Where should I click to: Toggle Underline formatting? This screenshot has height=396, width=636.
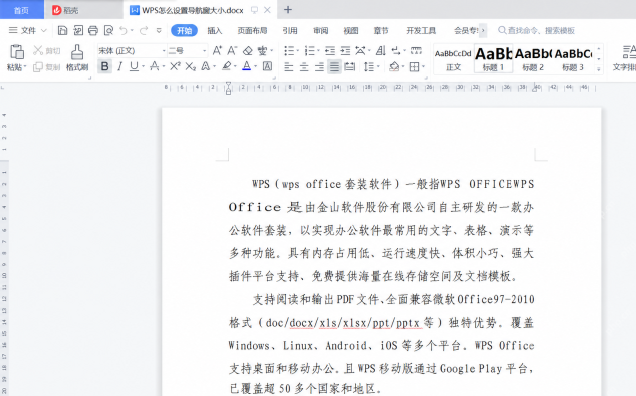pos(134,66)
